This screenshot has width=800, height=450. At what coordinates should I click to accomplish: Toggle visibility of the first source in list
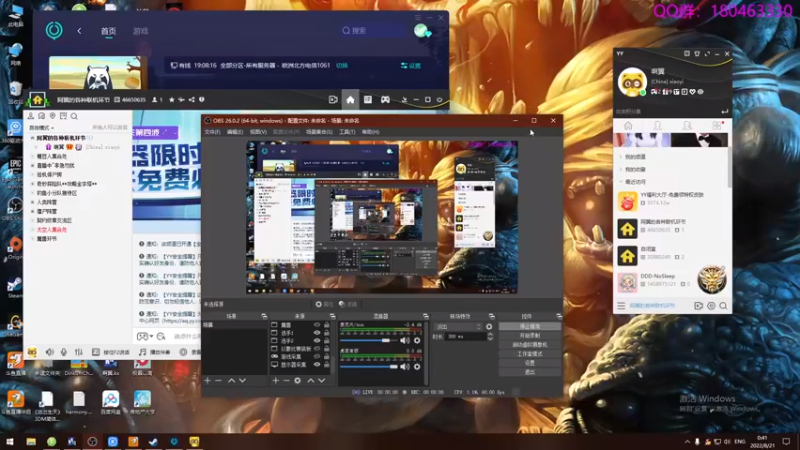[x=317, y=325]
